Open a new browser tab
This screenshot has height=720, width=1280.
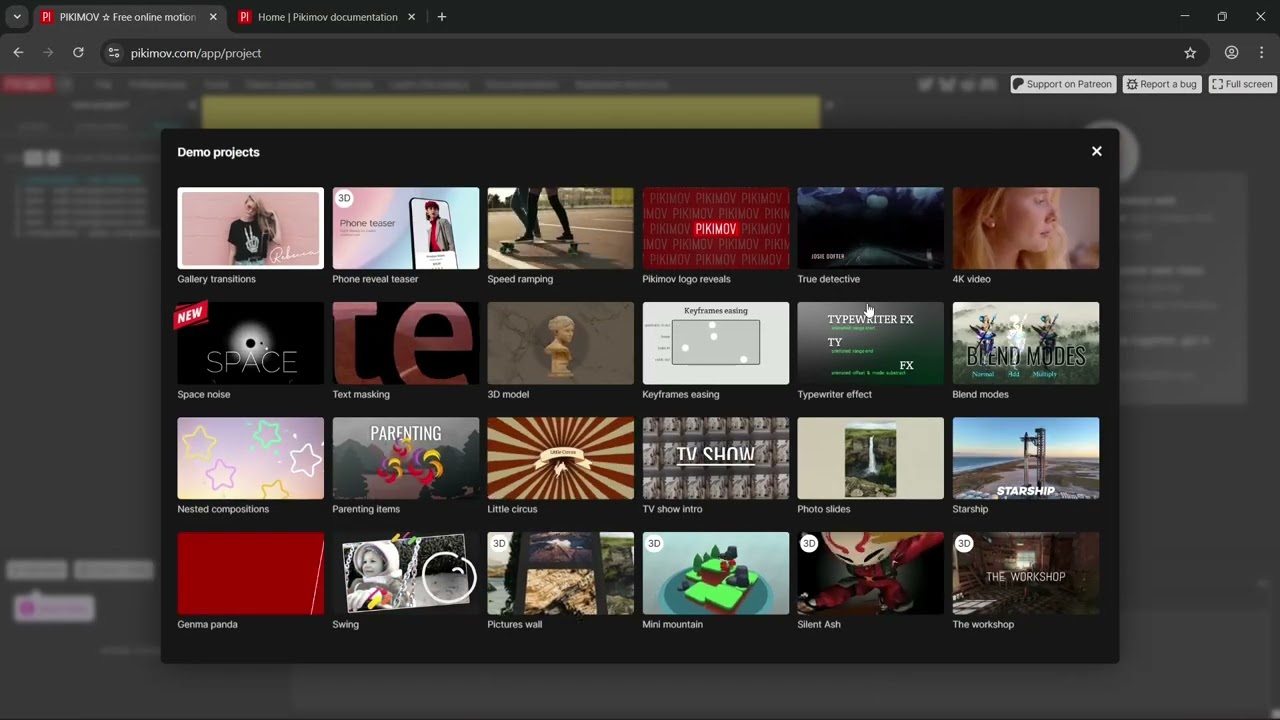(x=441, y=17)
